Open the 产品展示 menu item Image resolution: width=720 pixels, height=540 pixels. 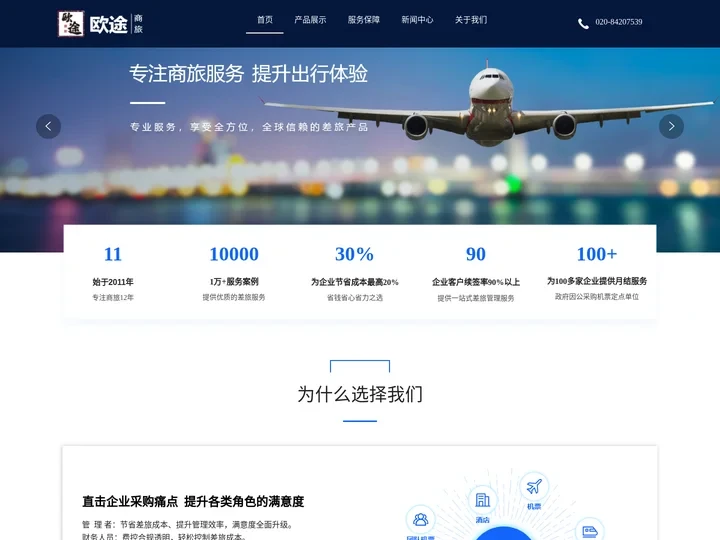pos(310,20)
